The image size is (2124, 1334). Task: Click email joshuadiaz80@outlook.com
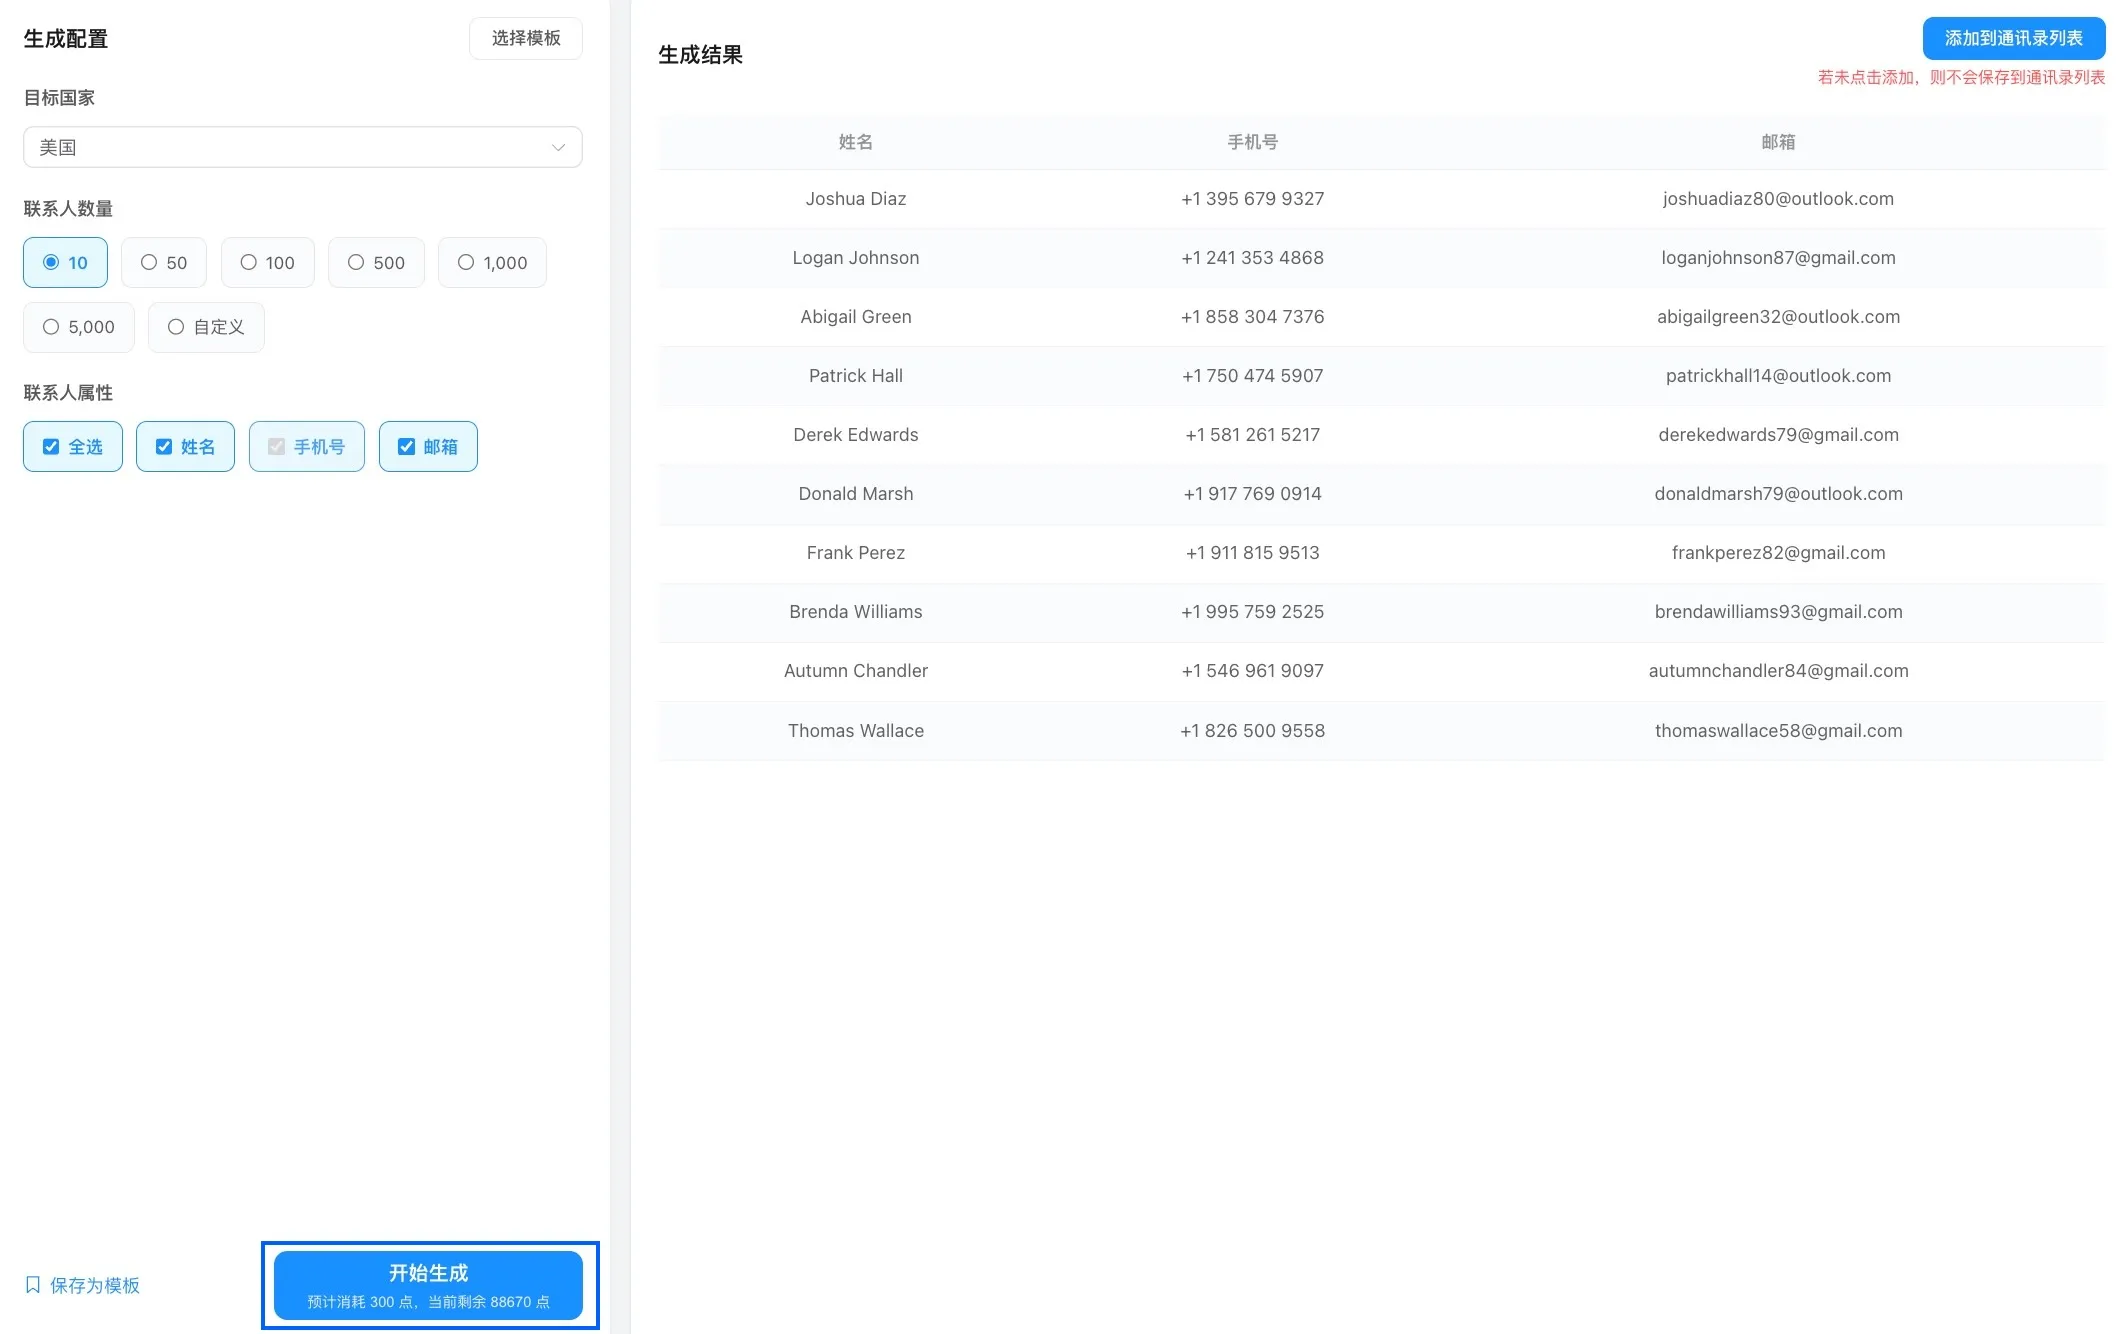coord(1778,198)
